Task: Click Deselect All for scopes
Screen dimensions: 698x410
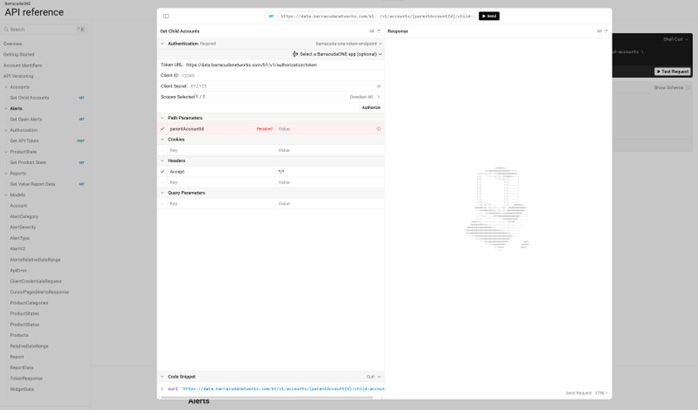Action: point(362,97)
